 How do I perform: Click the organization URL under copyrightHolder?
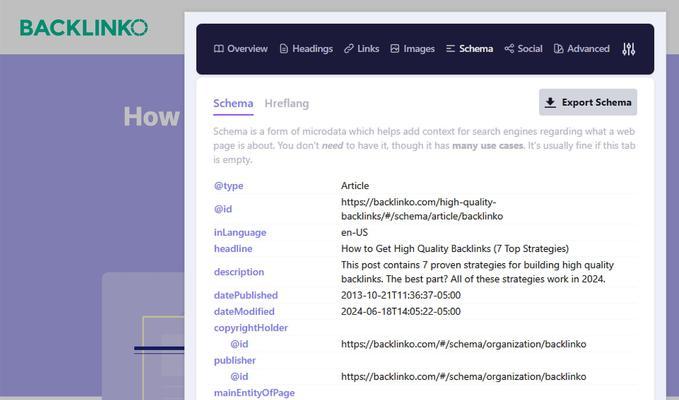pos(463,344)
